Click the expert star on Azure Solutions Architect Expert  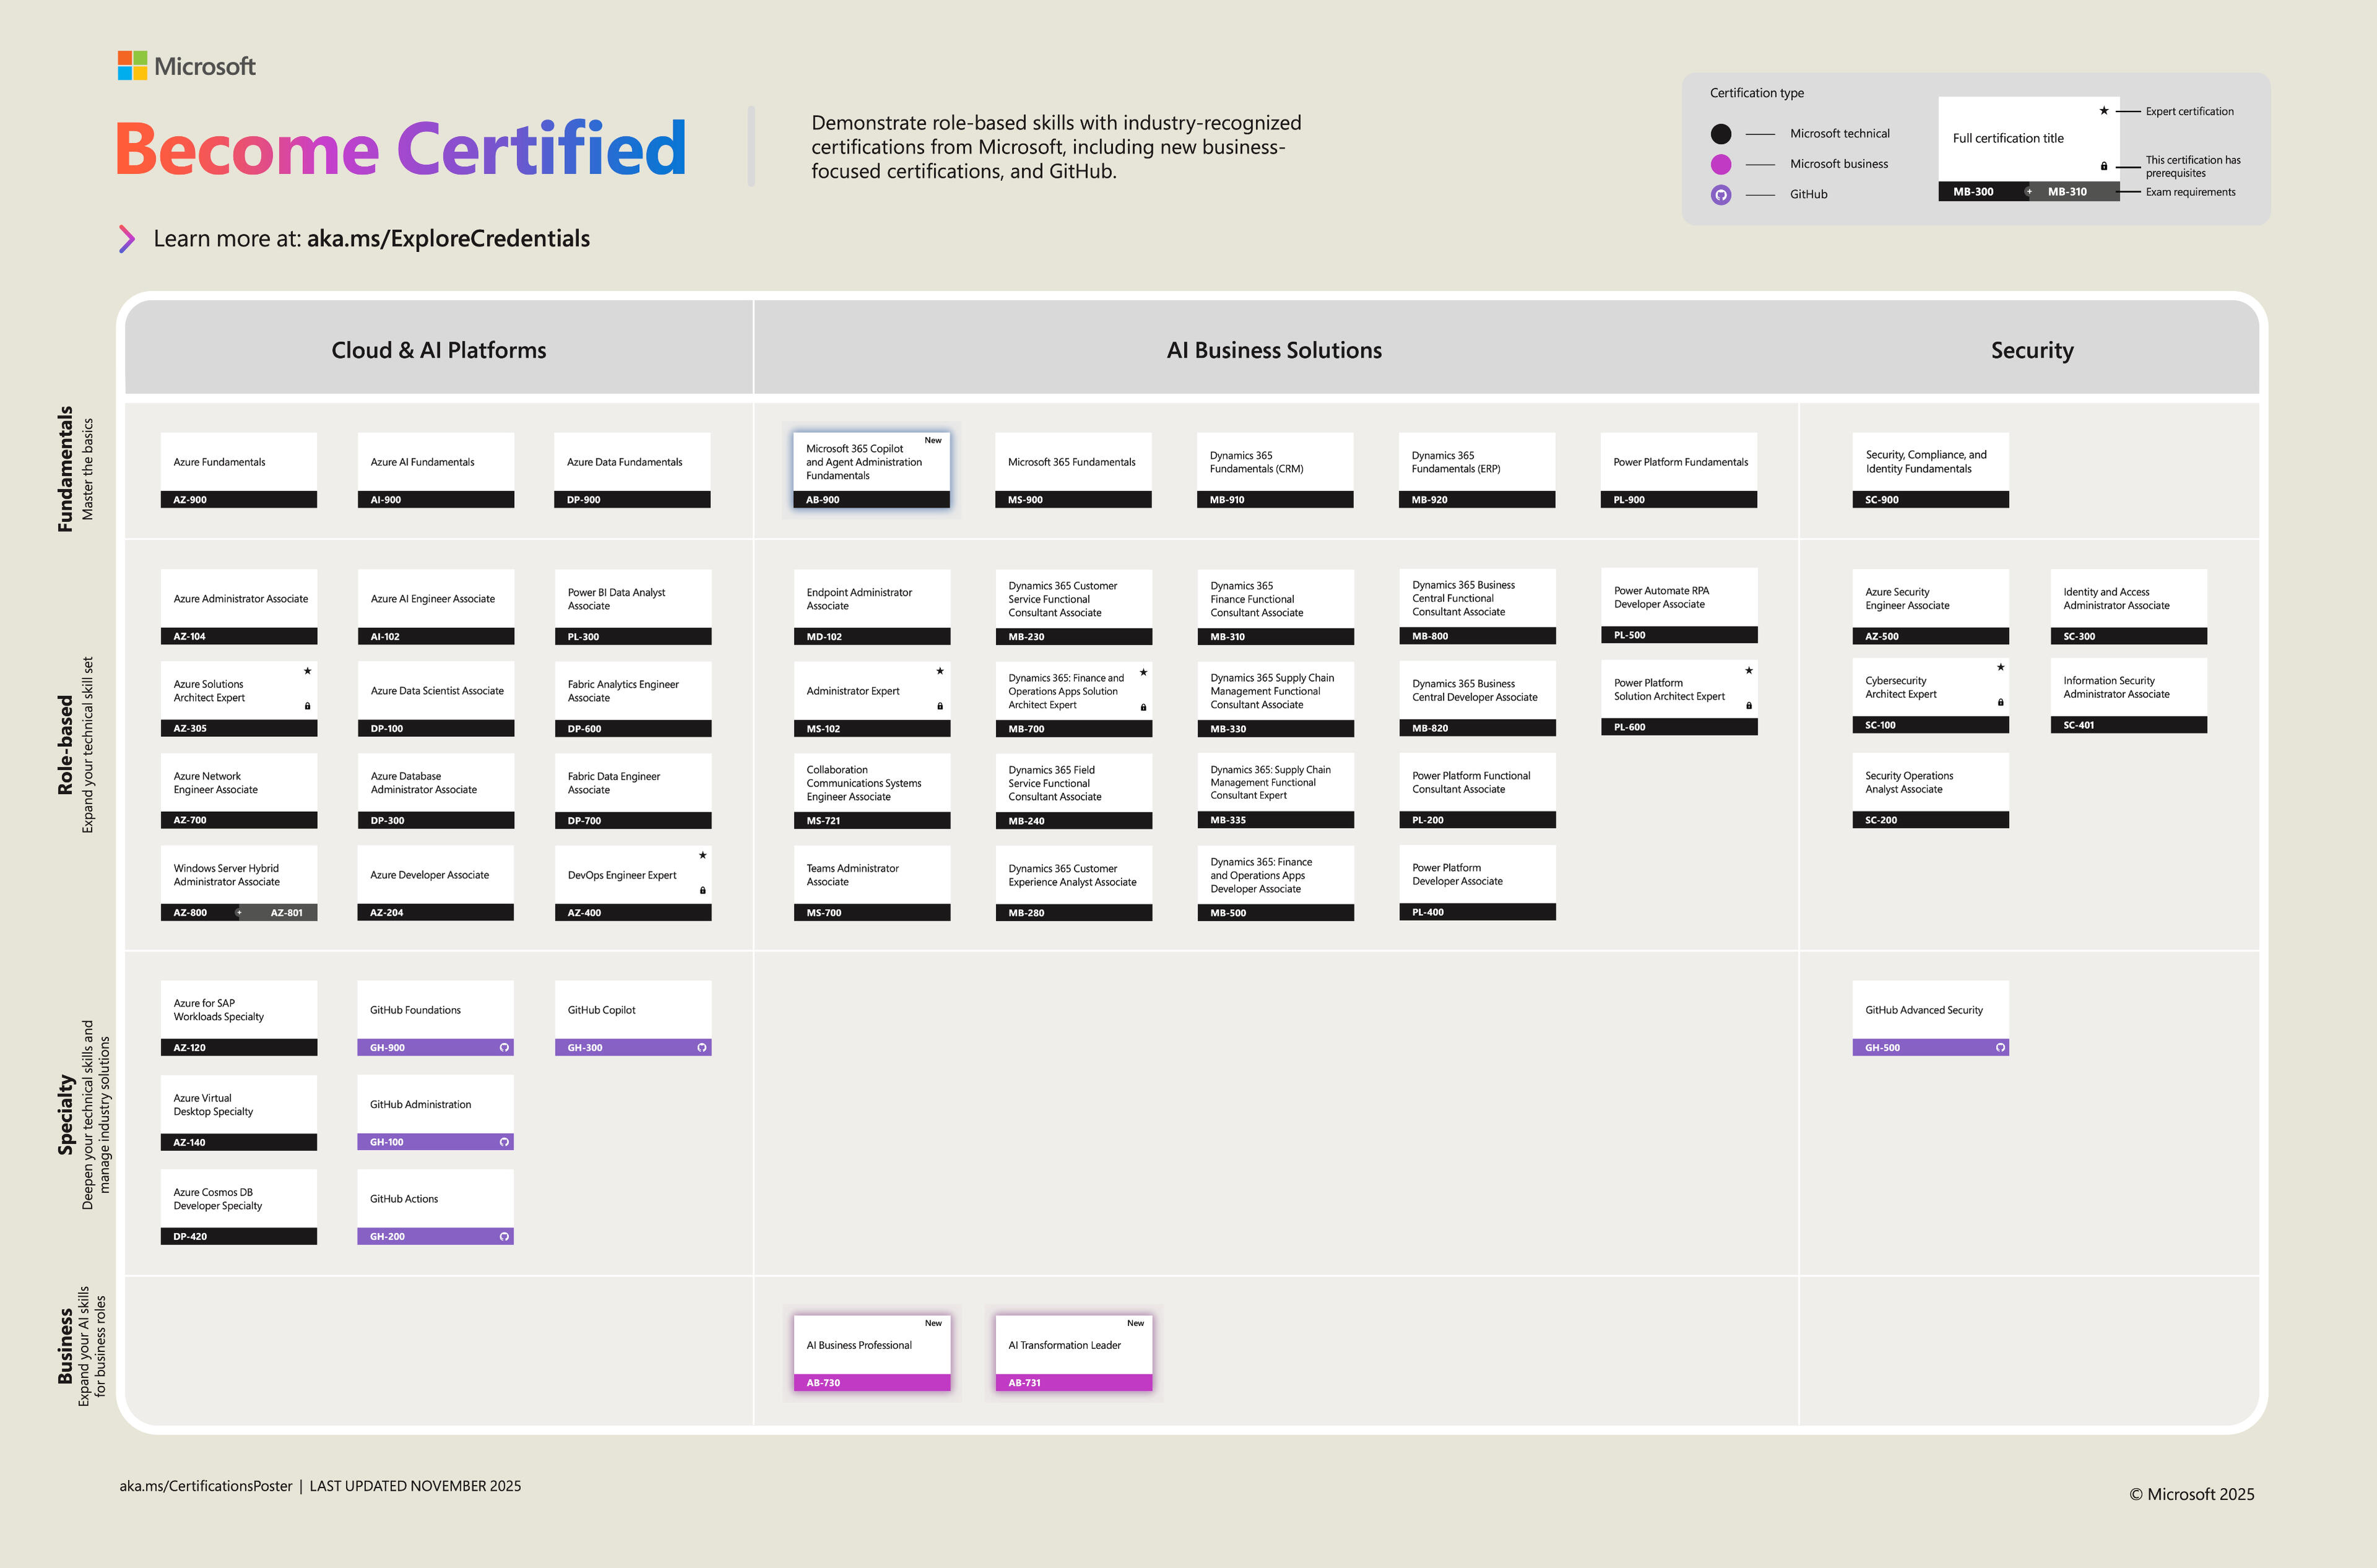tap(307, 671)
